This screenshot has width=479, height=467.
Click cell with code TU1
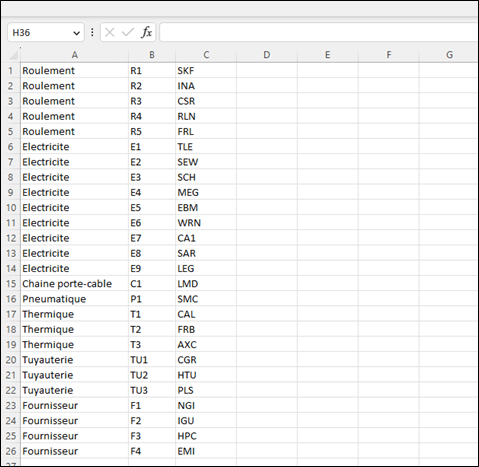click(x=152, y=360)
